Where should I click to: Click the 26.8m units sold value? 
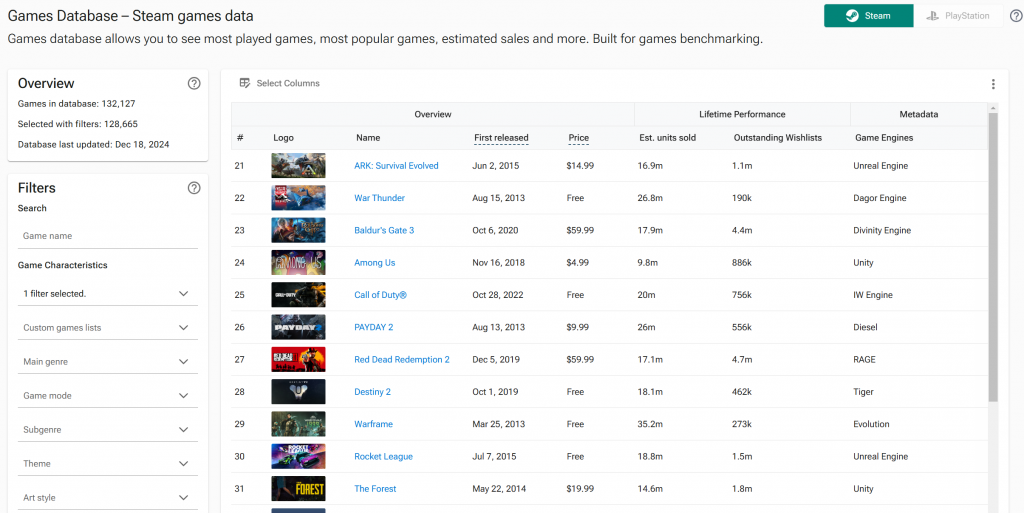click(x=650, y=198)
